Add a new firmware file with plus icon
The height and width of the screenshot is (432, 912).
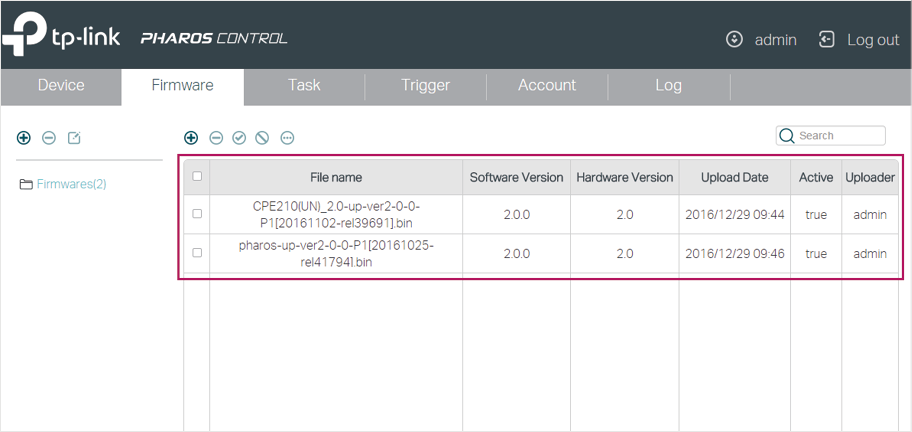[x=191, y=138]
